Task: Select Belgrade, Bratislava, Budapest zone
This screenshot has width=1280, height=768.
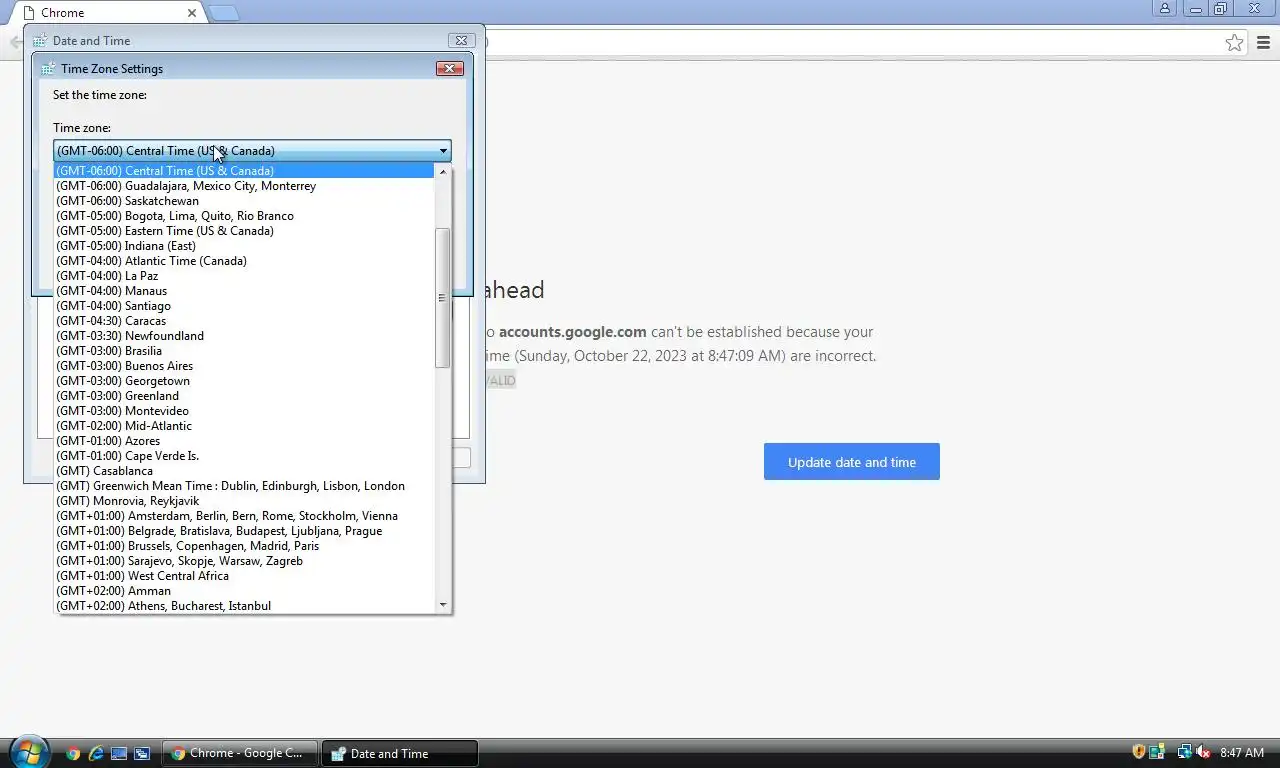Action: [x=244, y=531]
